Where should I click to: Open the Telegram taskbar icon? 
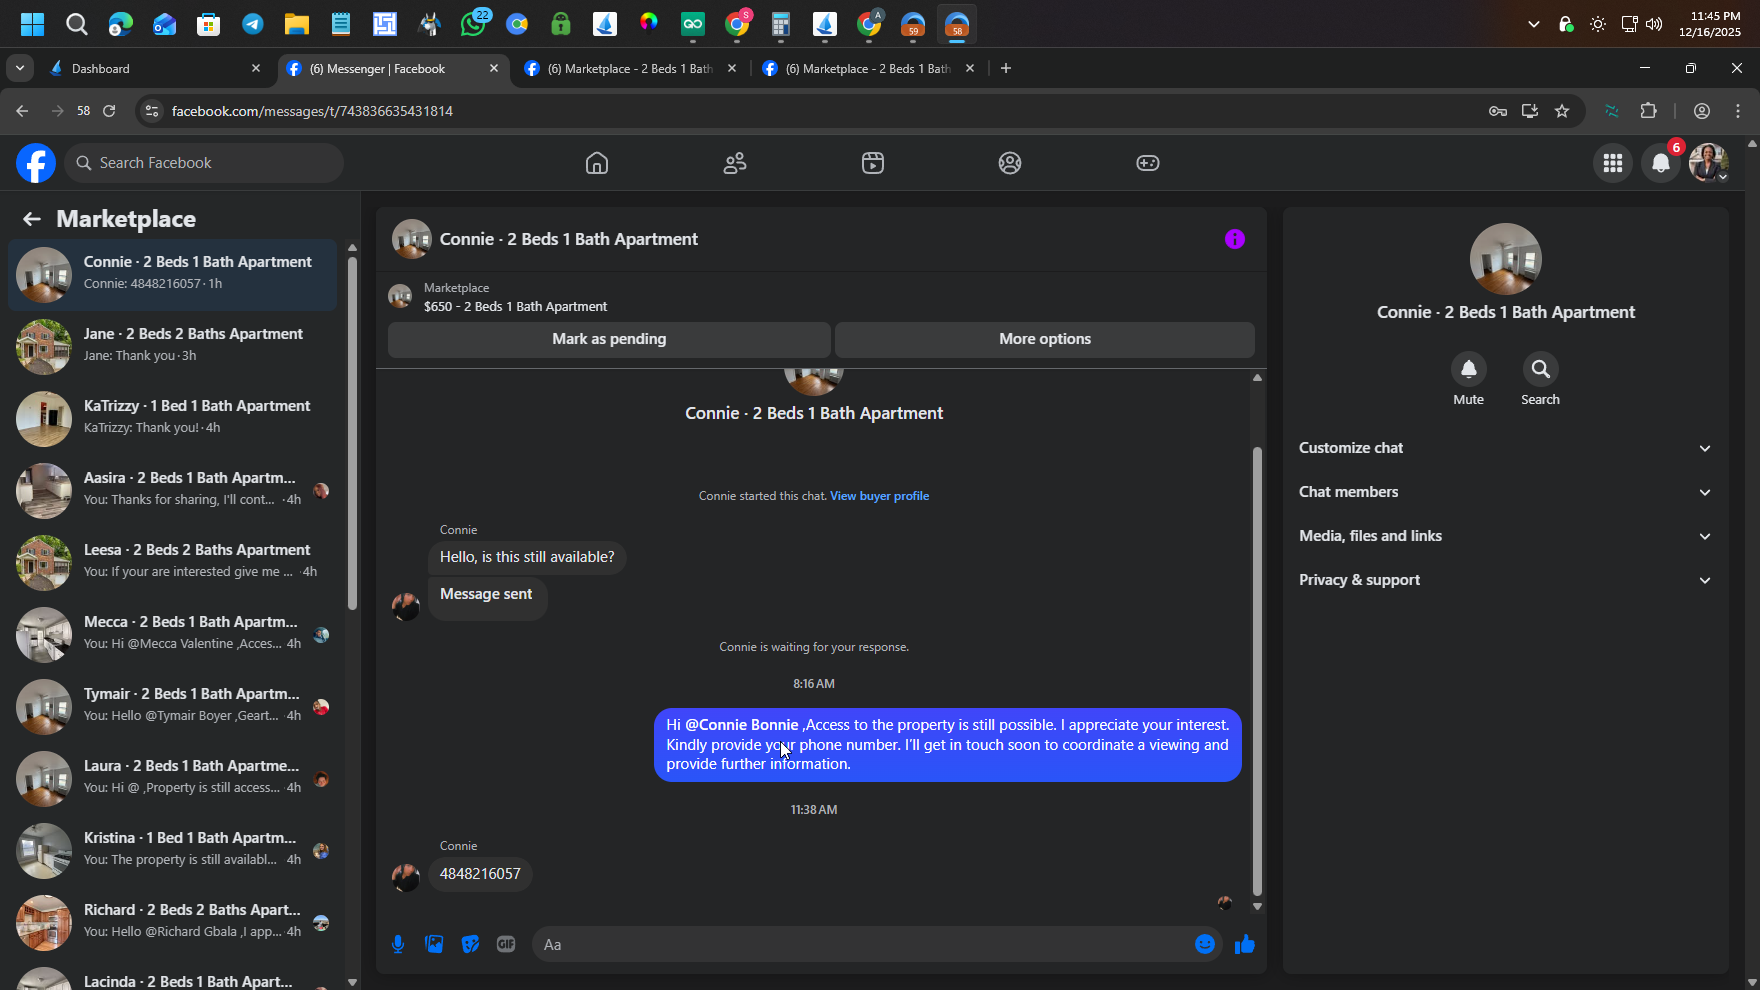pyautogui.click(x=253, y=24)
